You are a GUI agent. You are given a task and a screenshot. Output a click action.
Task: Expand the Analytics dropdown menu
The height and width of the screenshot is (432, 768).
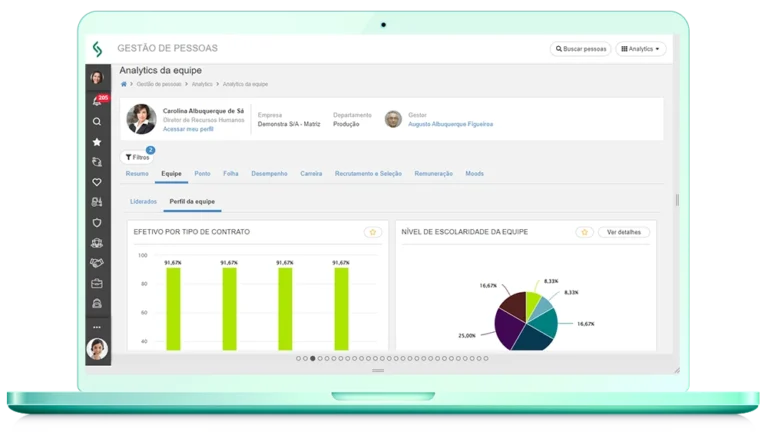pos(641,48)
